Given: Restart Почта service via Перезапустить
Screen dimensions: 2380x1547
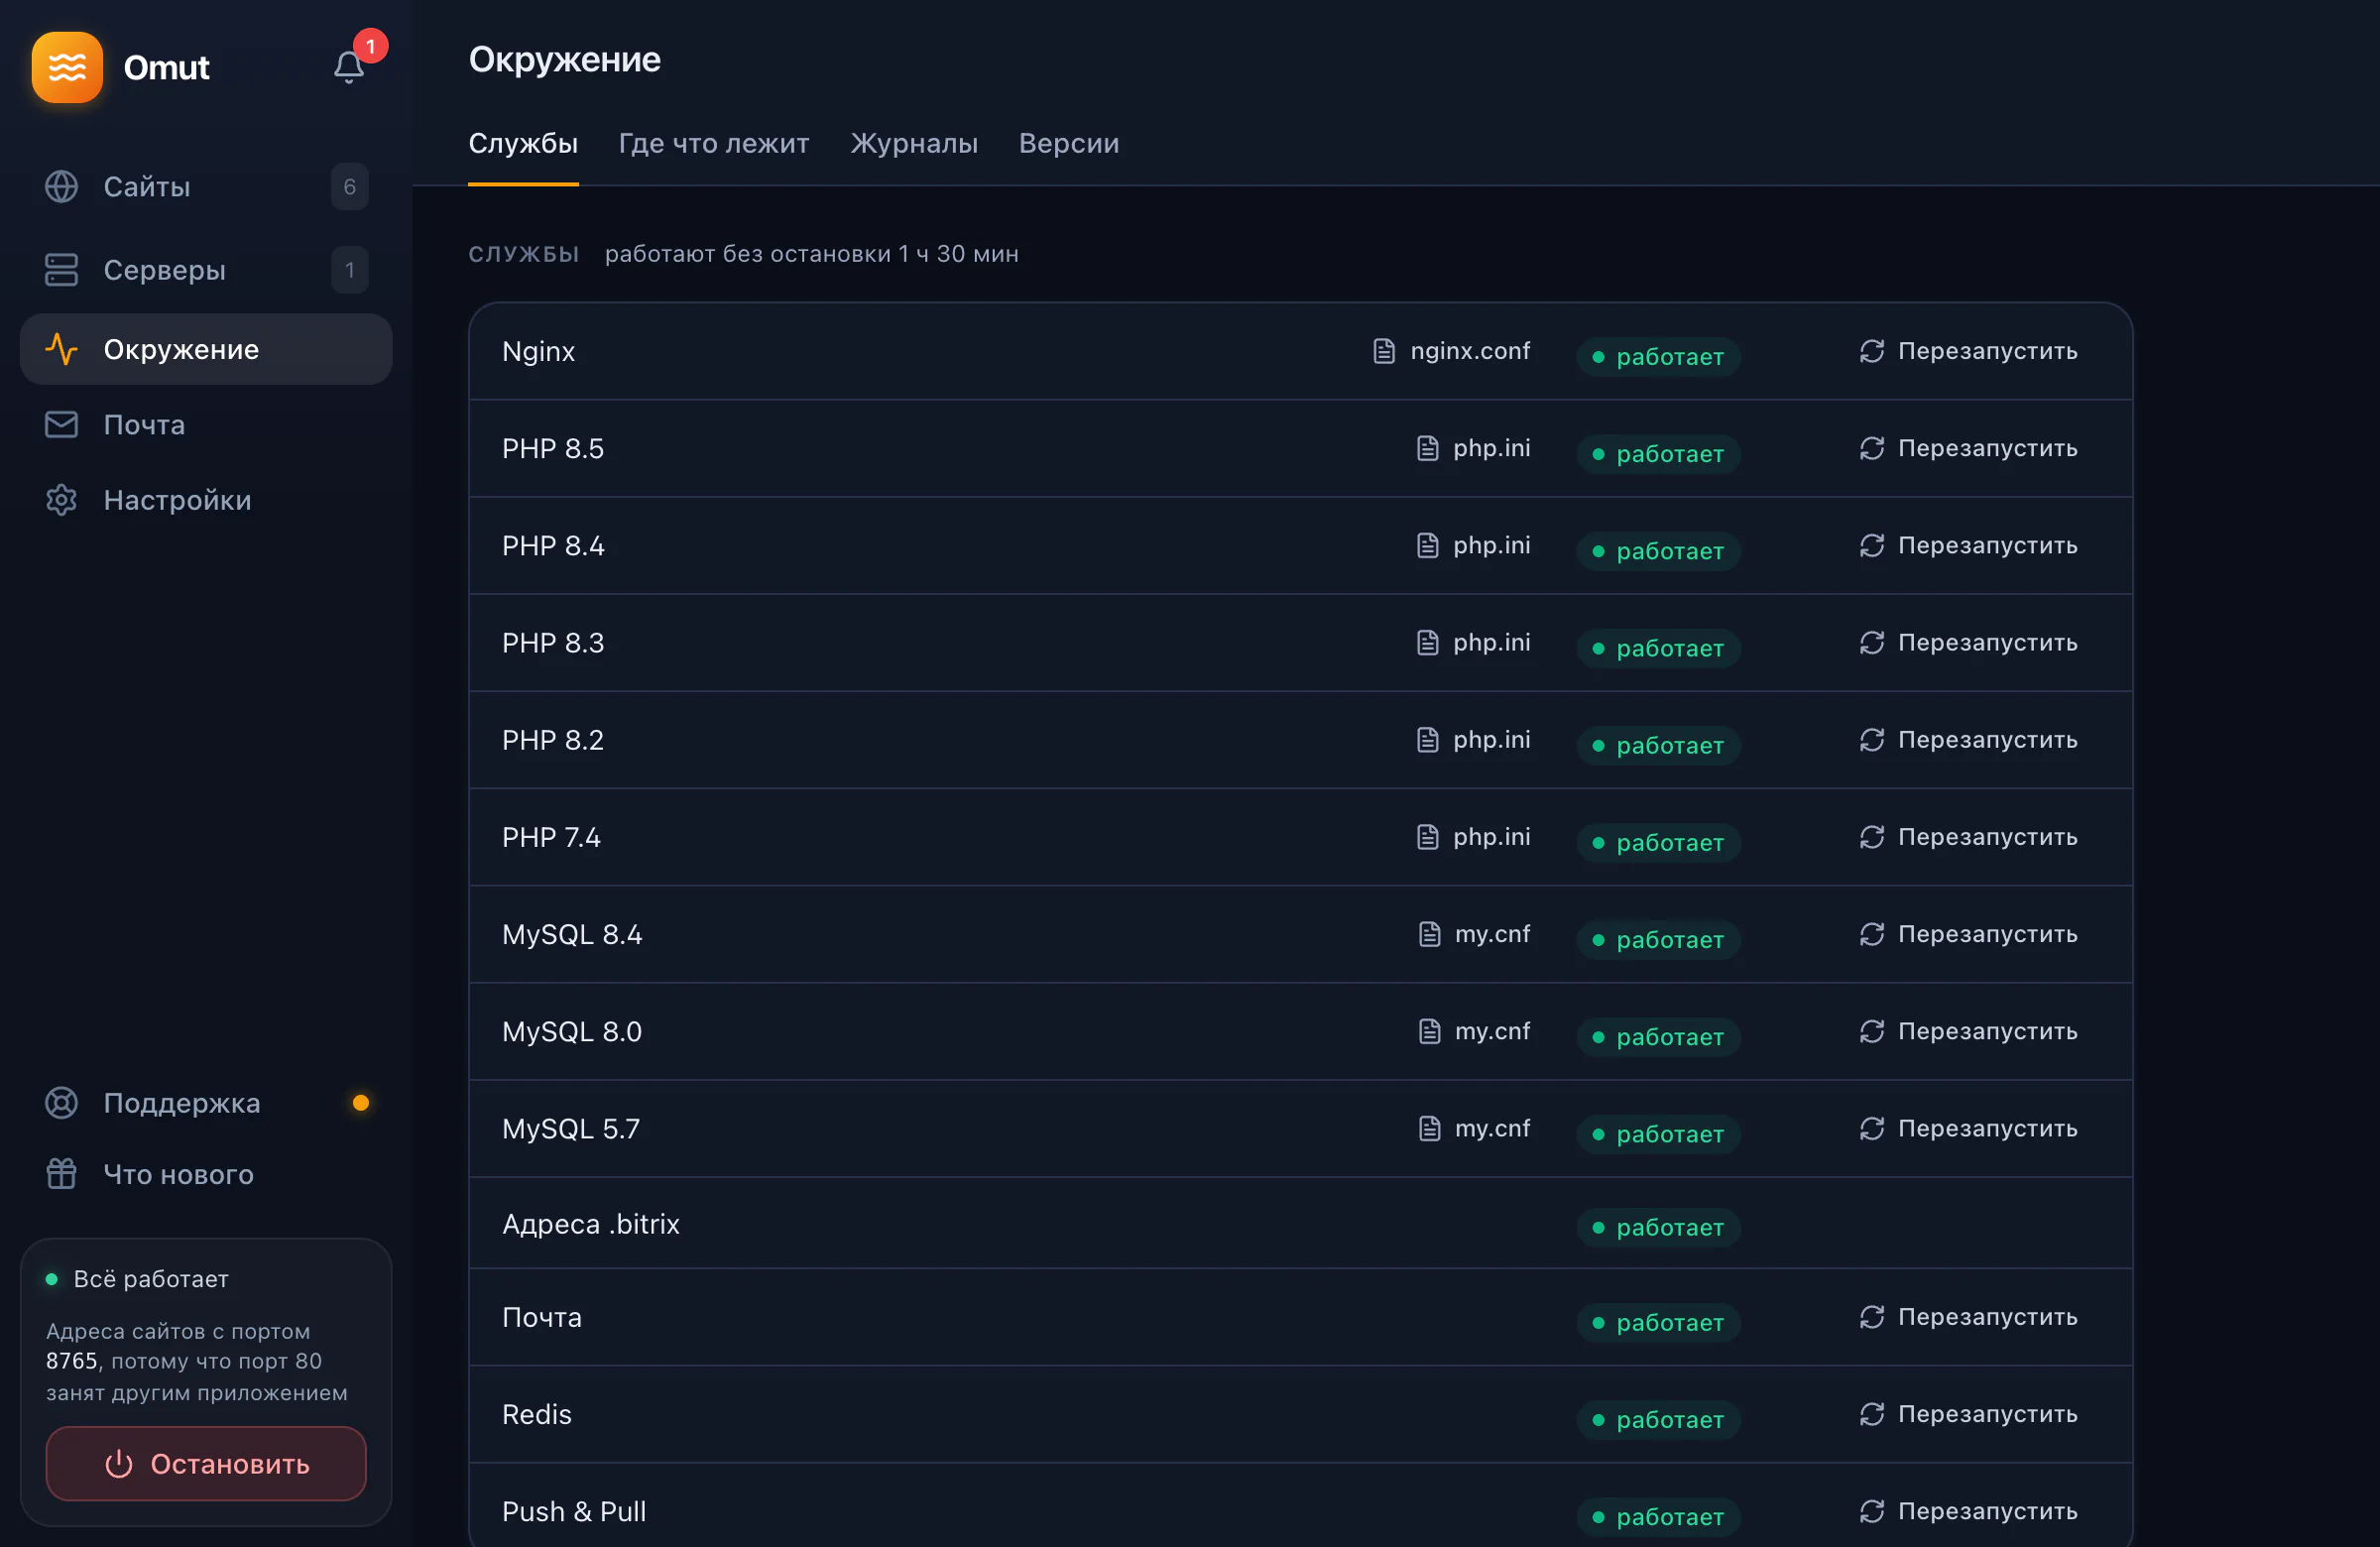Looking at the screenshot, I should [x=1968, y=1317].
